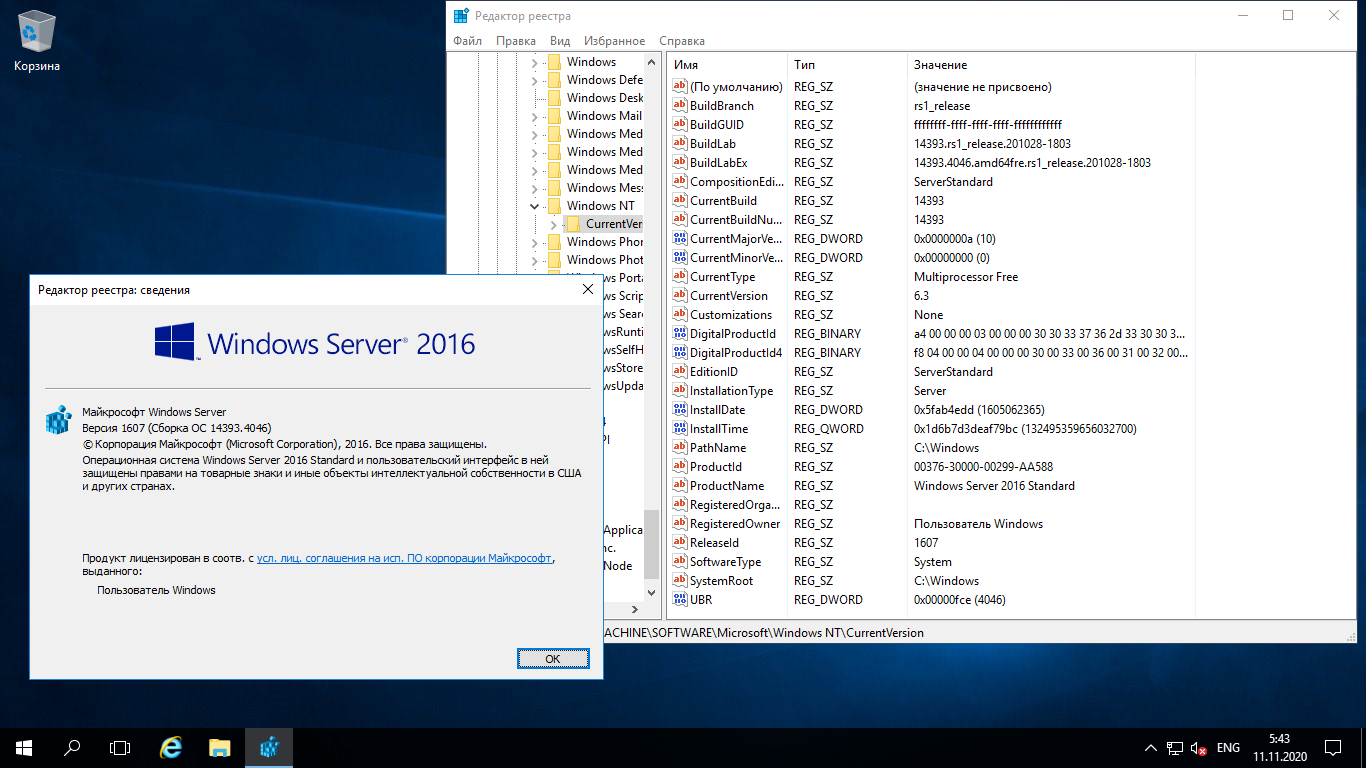Click the ProductName string icon
Screen dimensions: 1366x768
(x=680, y=486)
